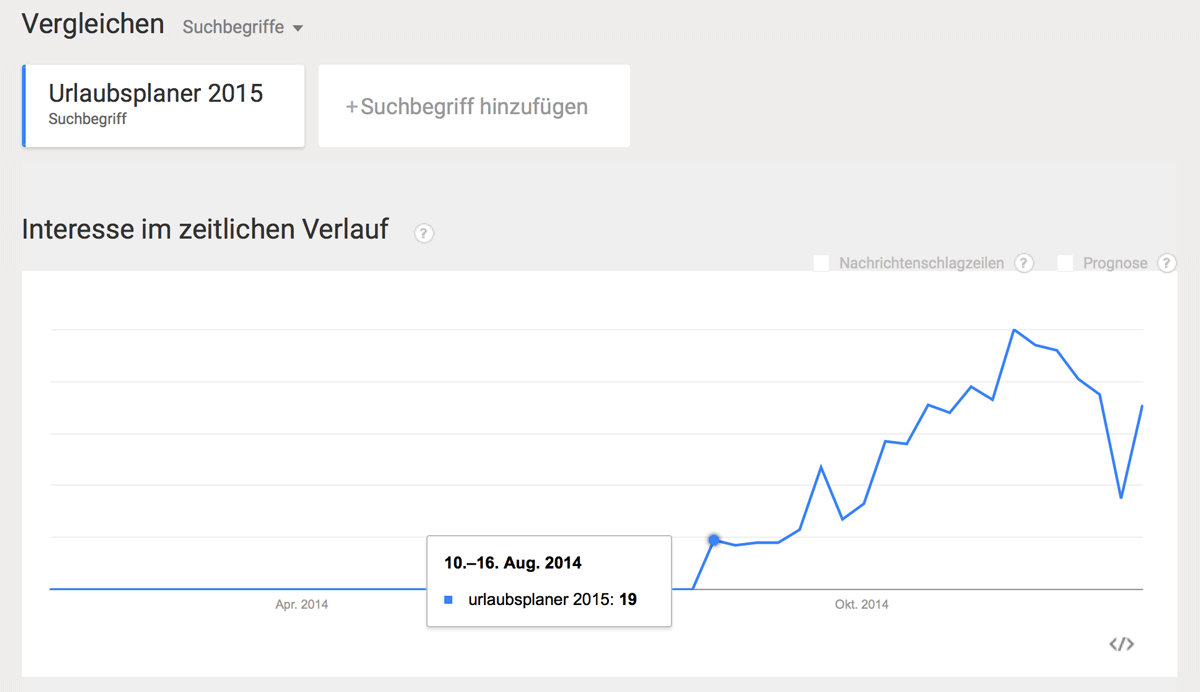Click the Vergleichen heading
Image resolution: width=1200 pixels, height=692 pixels.
[93, 25]
